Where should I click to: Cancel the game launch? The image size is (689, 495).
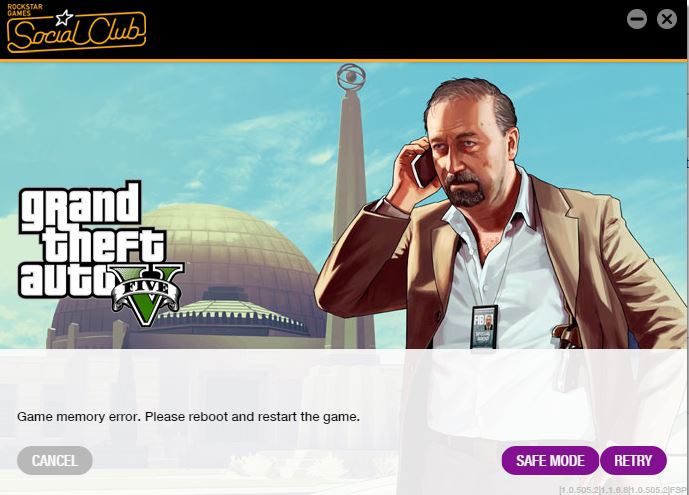point(55,460)
